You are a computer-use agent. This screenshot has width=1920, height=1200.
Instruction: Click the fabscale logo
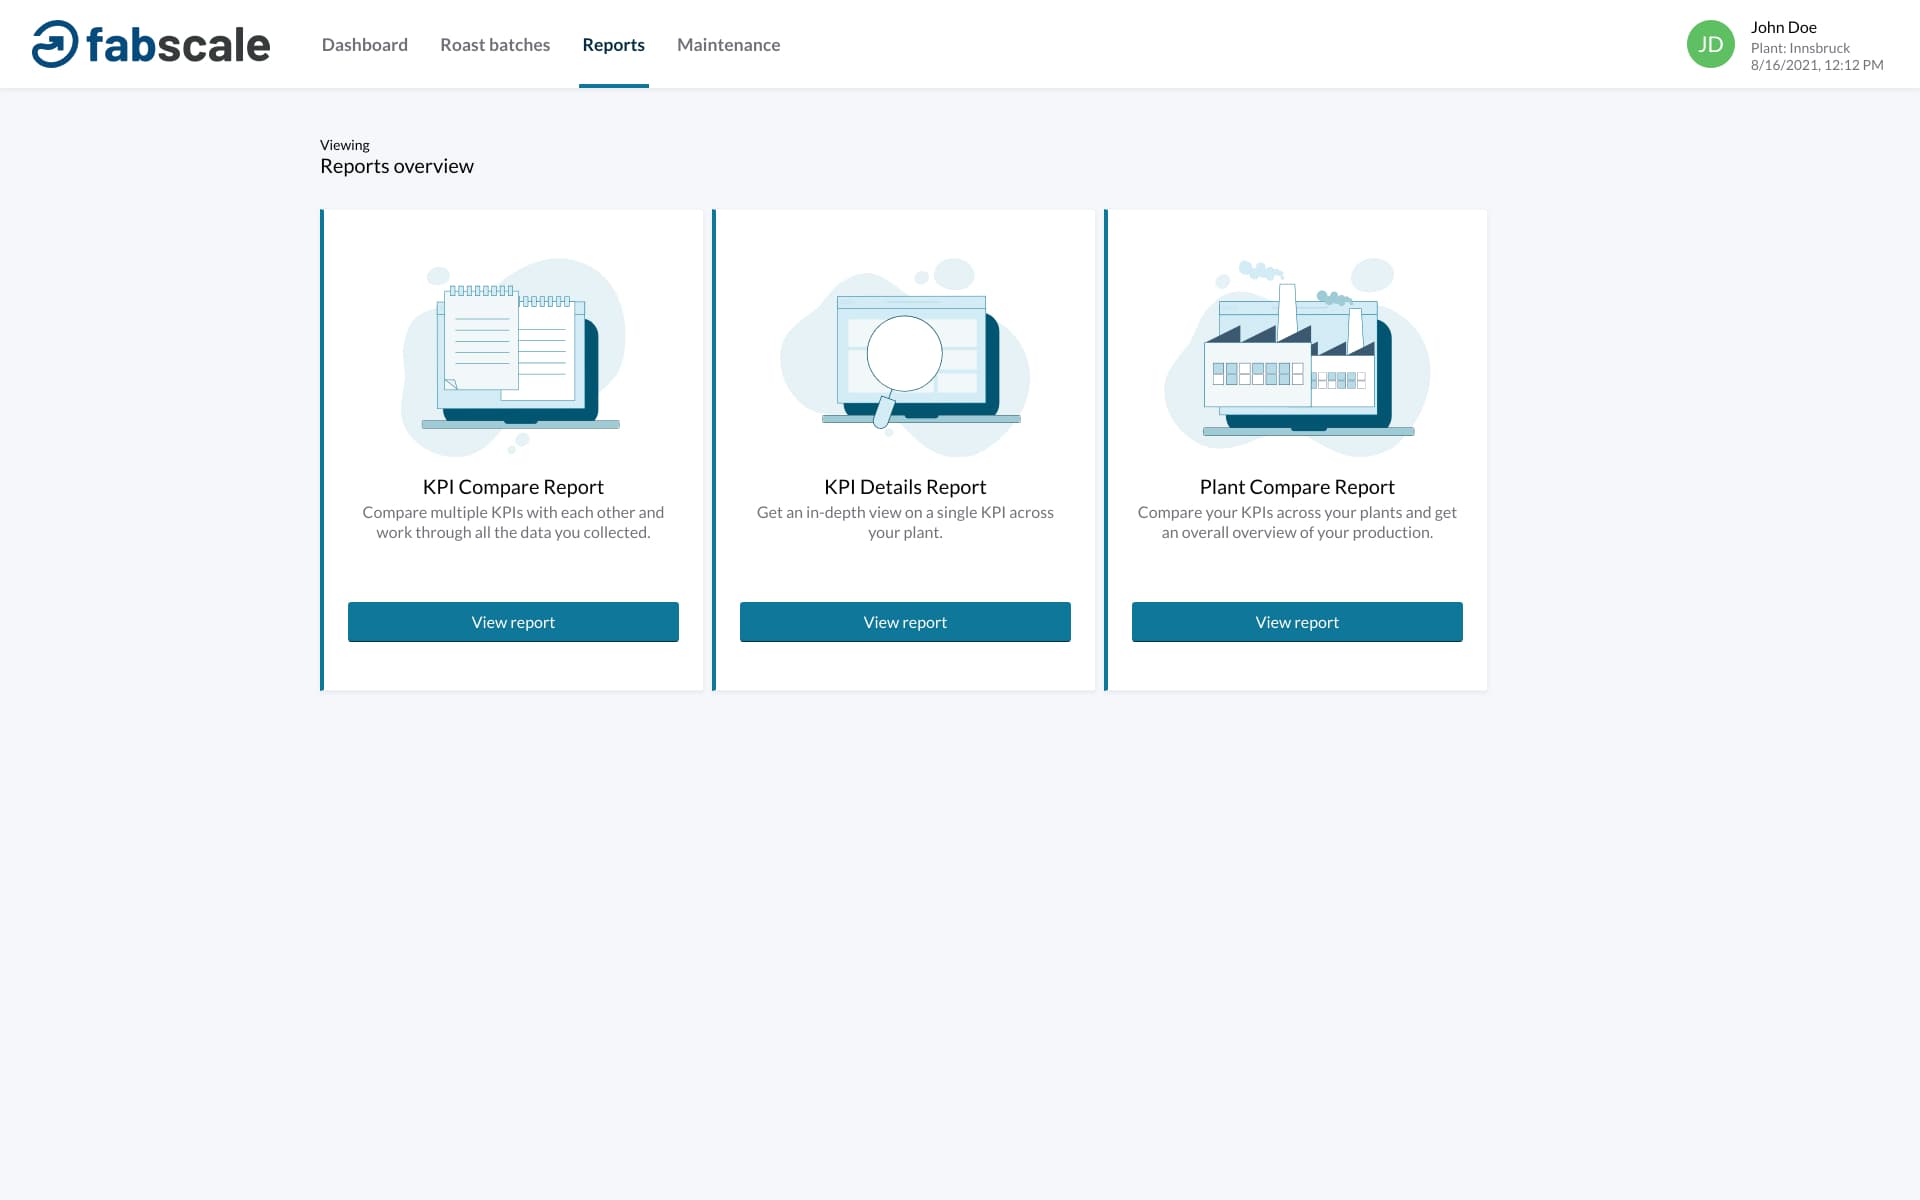[x=151, y=44]
